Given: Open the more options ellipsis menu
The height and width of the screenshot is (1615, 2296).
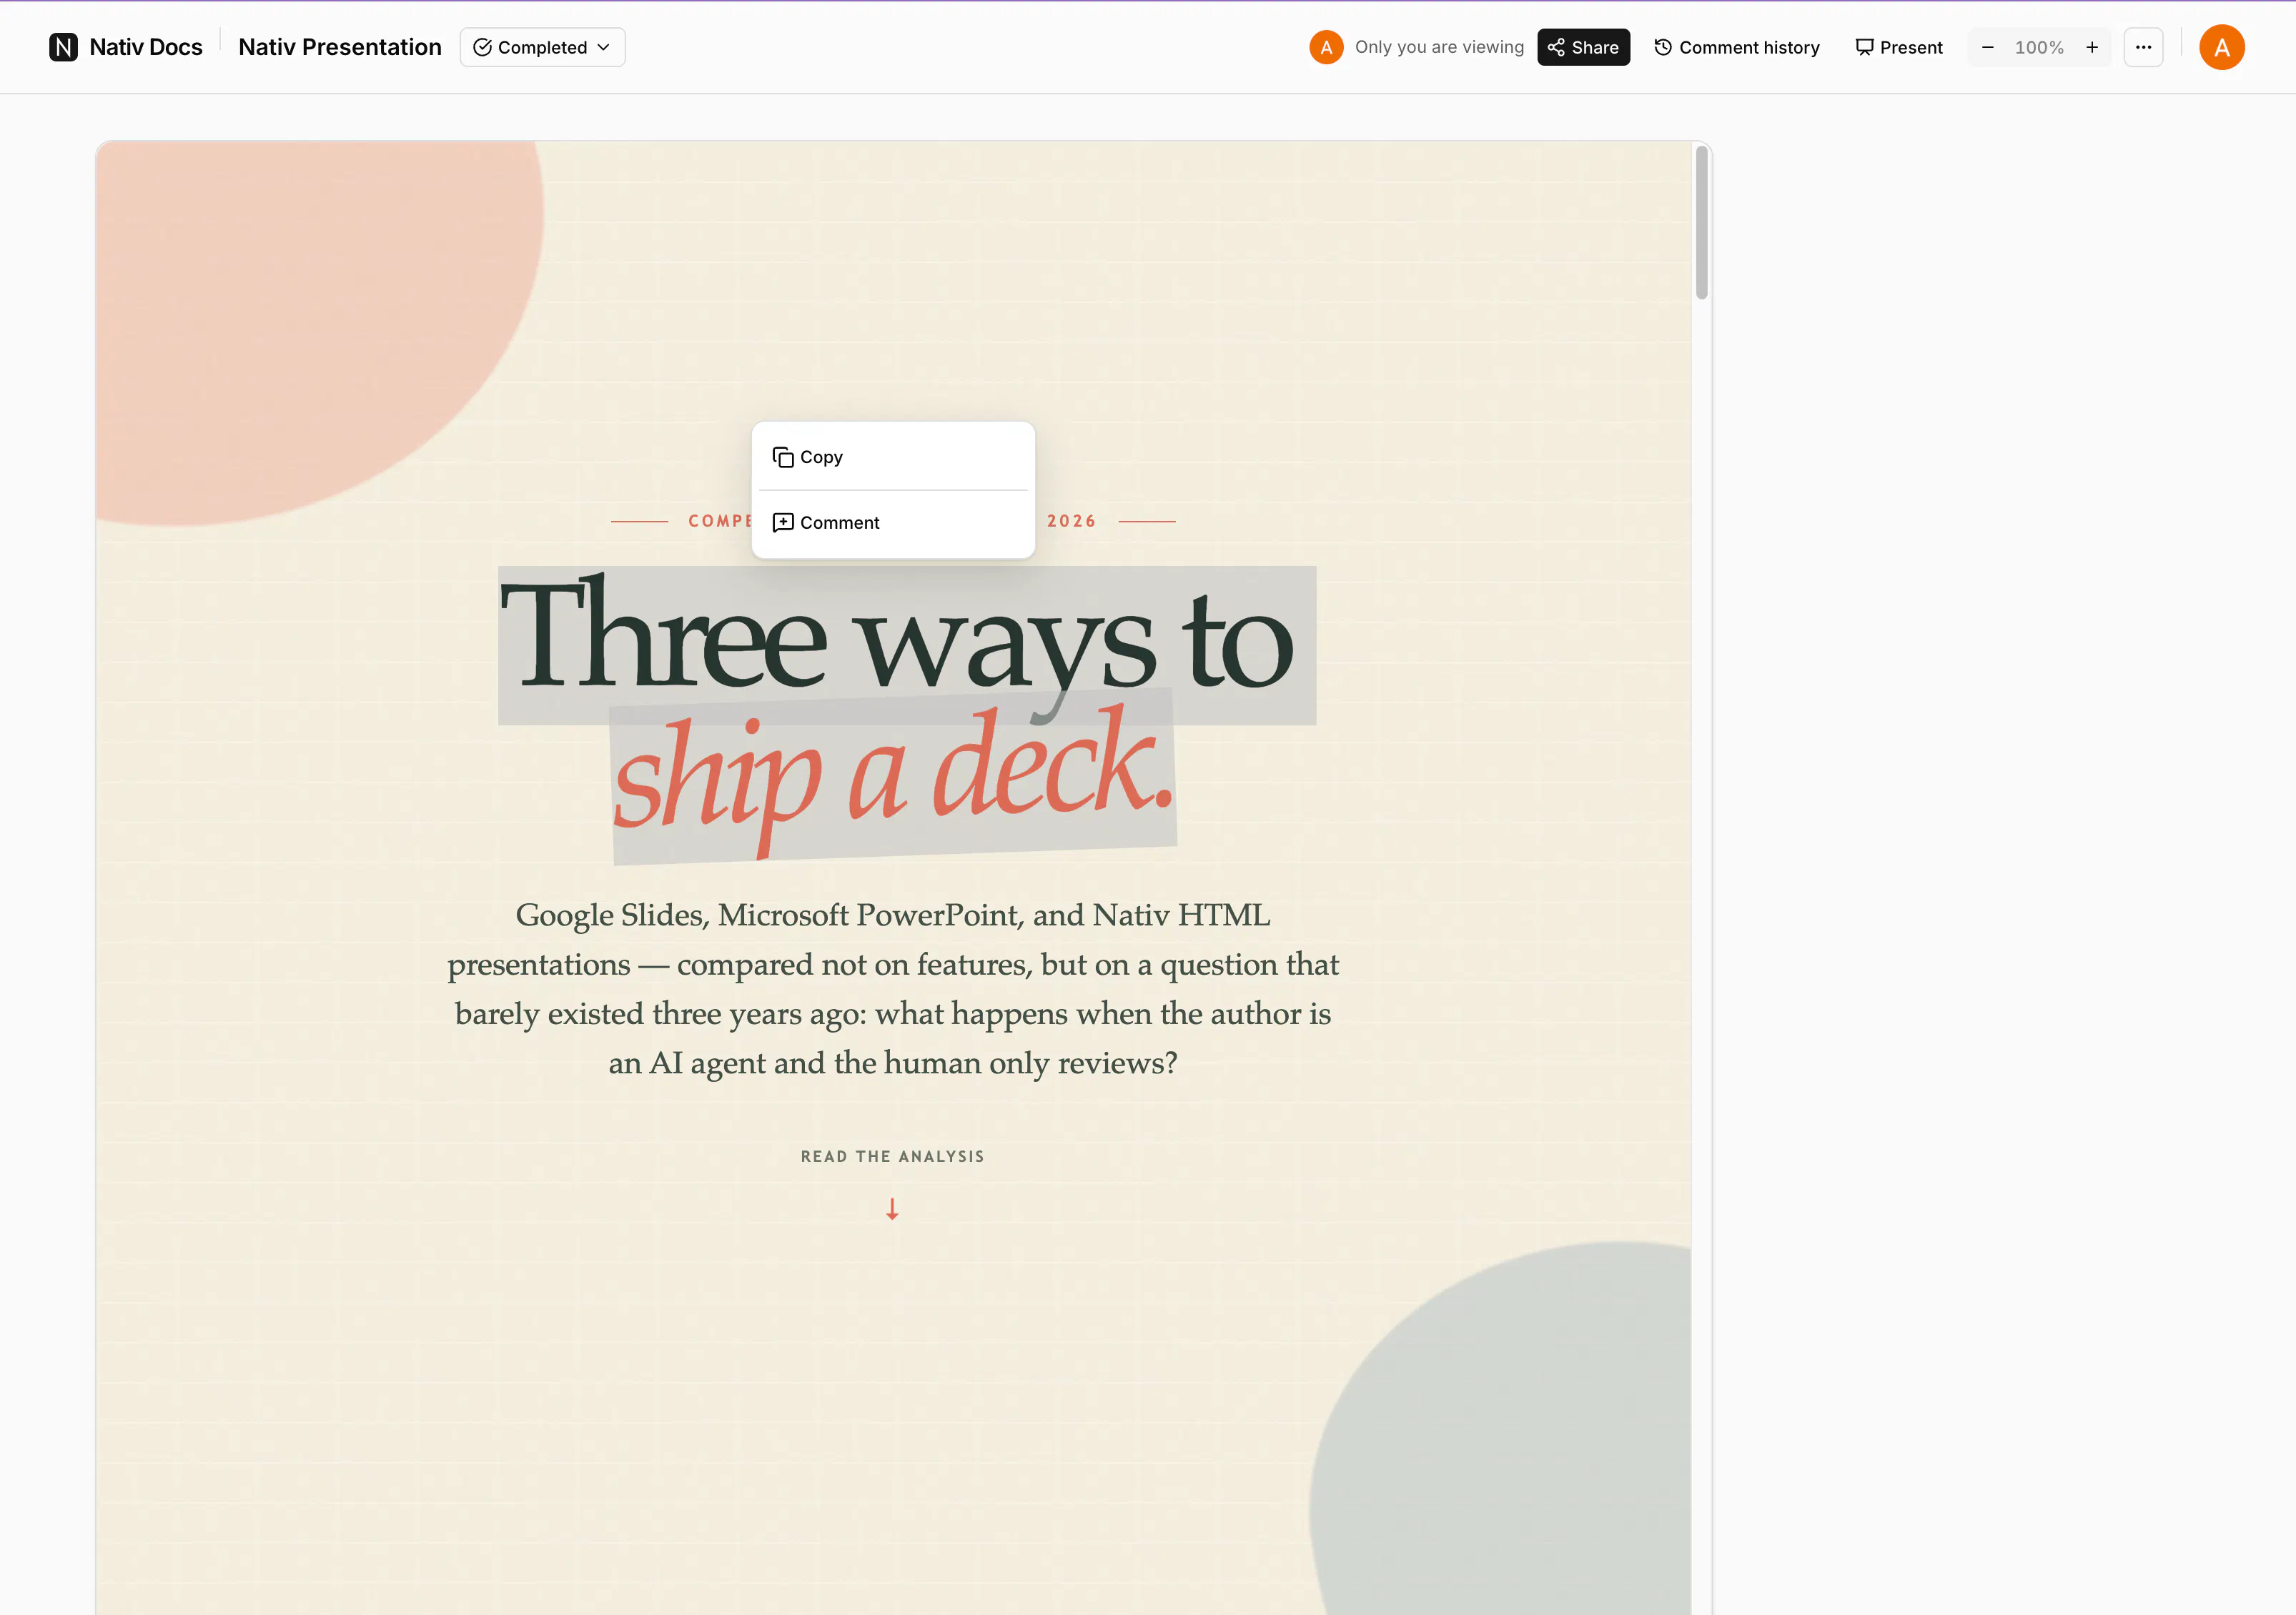Looking at the screenshot, I should pyautogui.click(x=2143, y=47).
